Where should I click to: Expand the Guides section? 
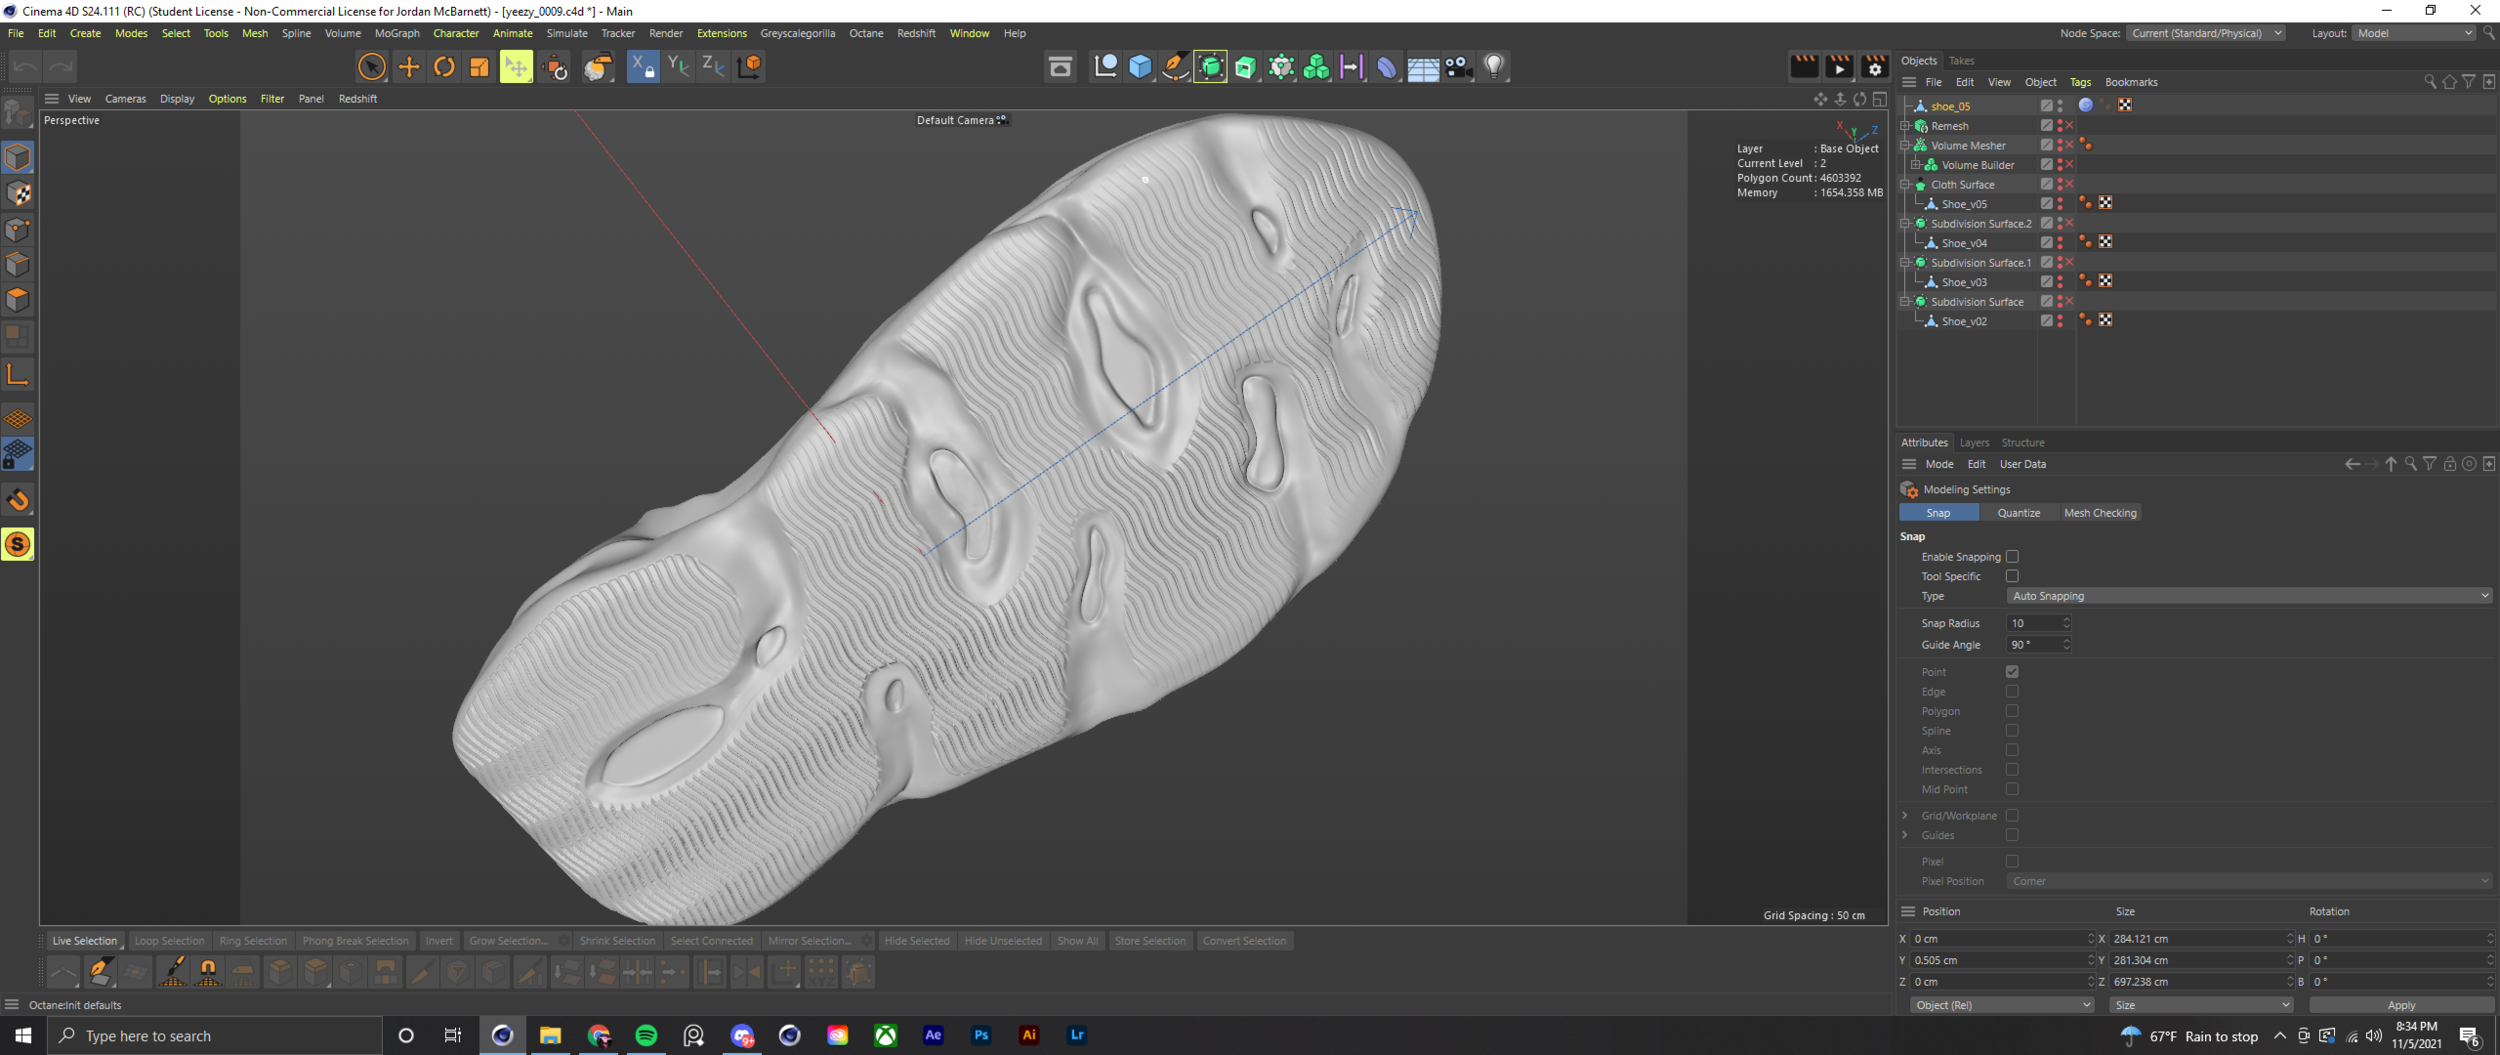[x=1905, y=835]
